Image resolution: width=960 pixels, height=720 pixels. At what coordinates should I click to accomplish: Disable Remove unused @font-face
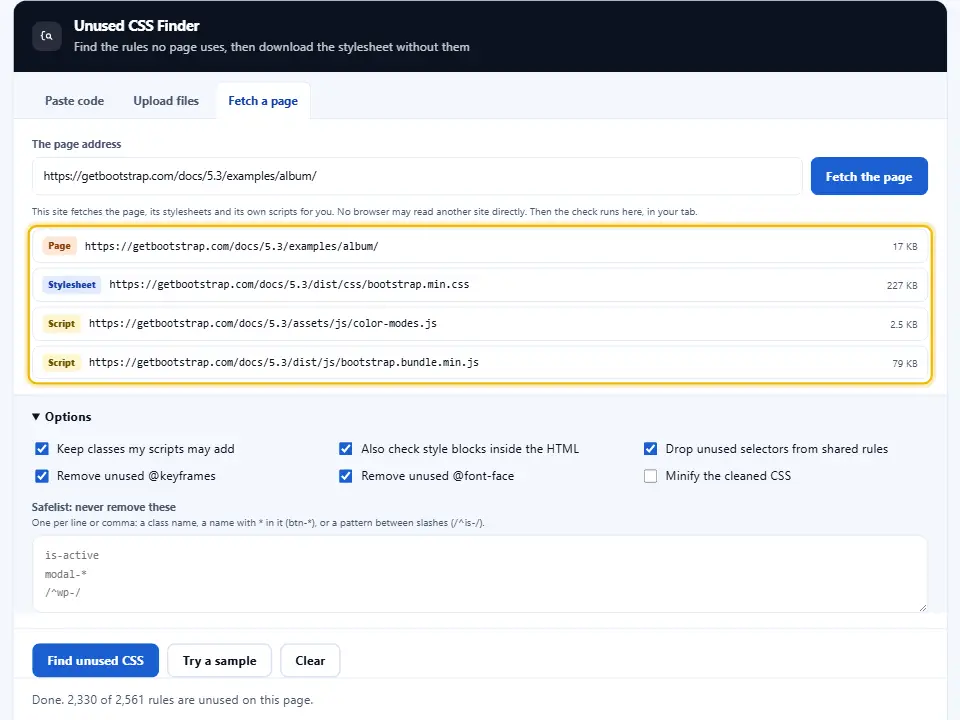[346, 476]
